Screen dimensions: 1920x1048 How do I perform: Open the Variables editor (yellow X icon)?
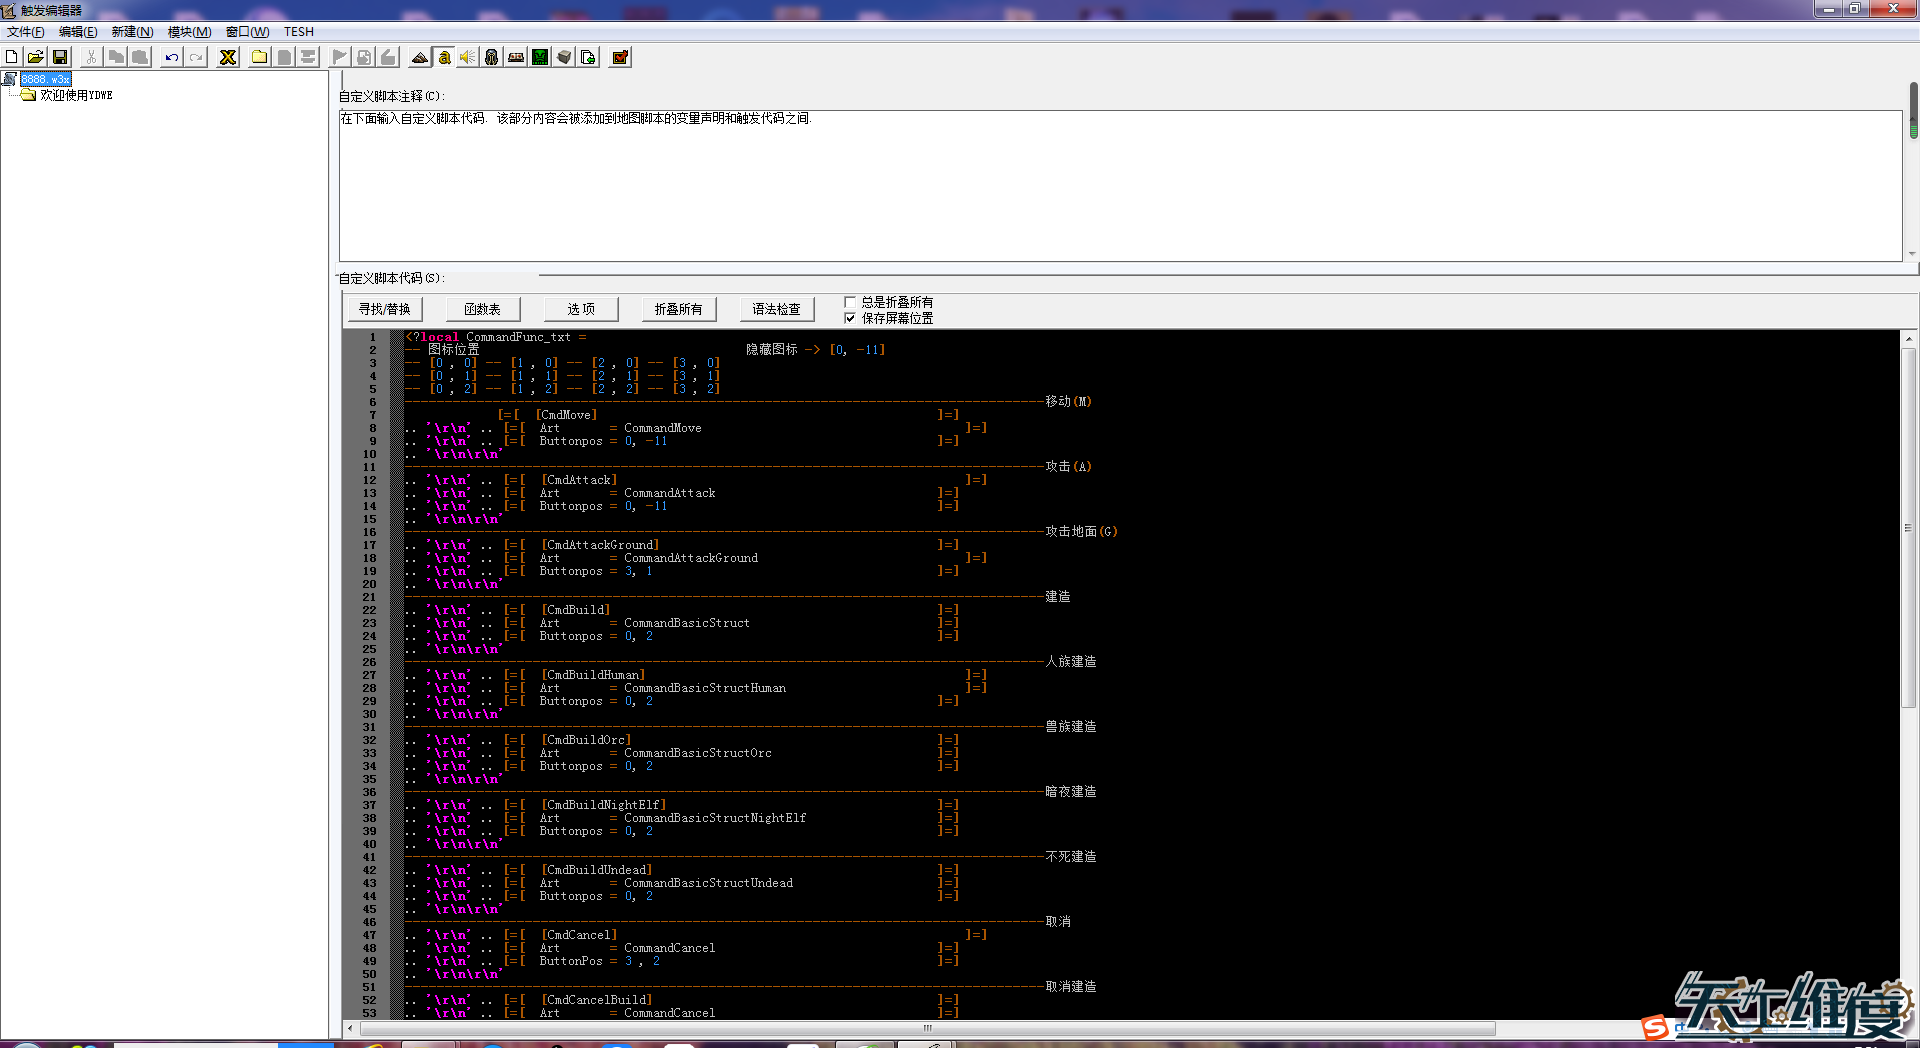228,57
